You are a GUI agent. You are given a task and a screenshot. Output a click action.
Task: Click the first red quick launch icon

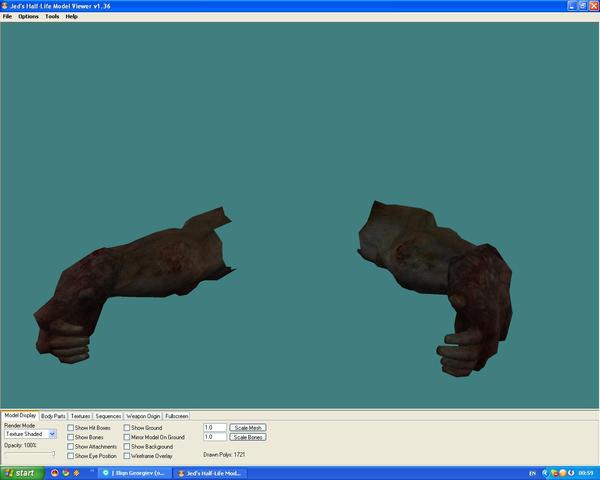[54, 473]
